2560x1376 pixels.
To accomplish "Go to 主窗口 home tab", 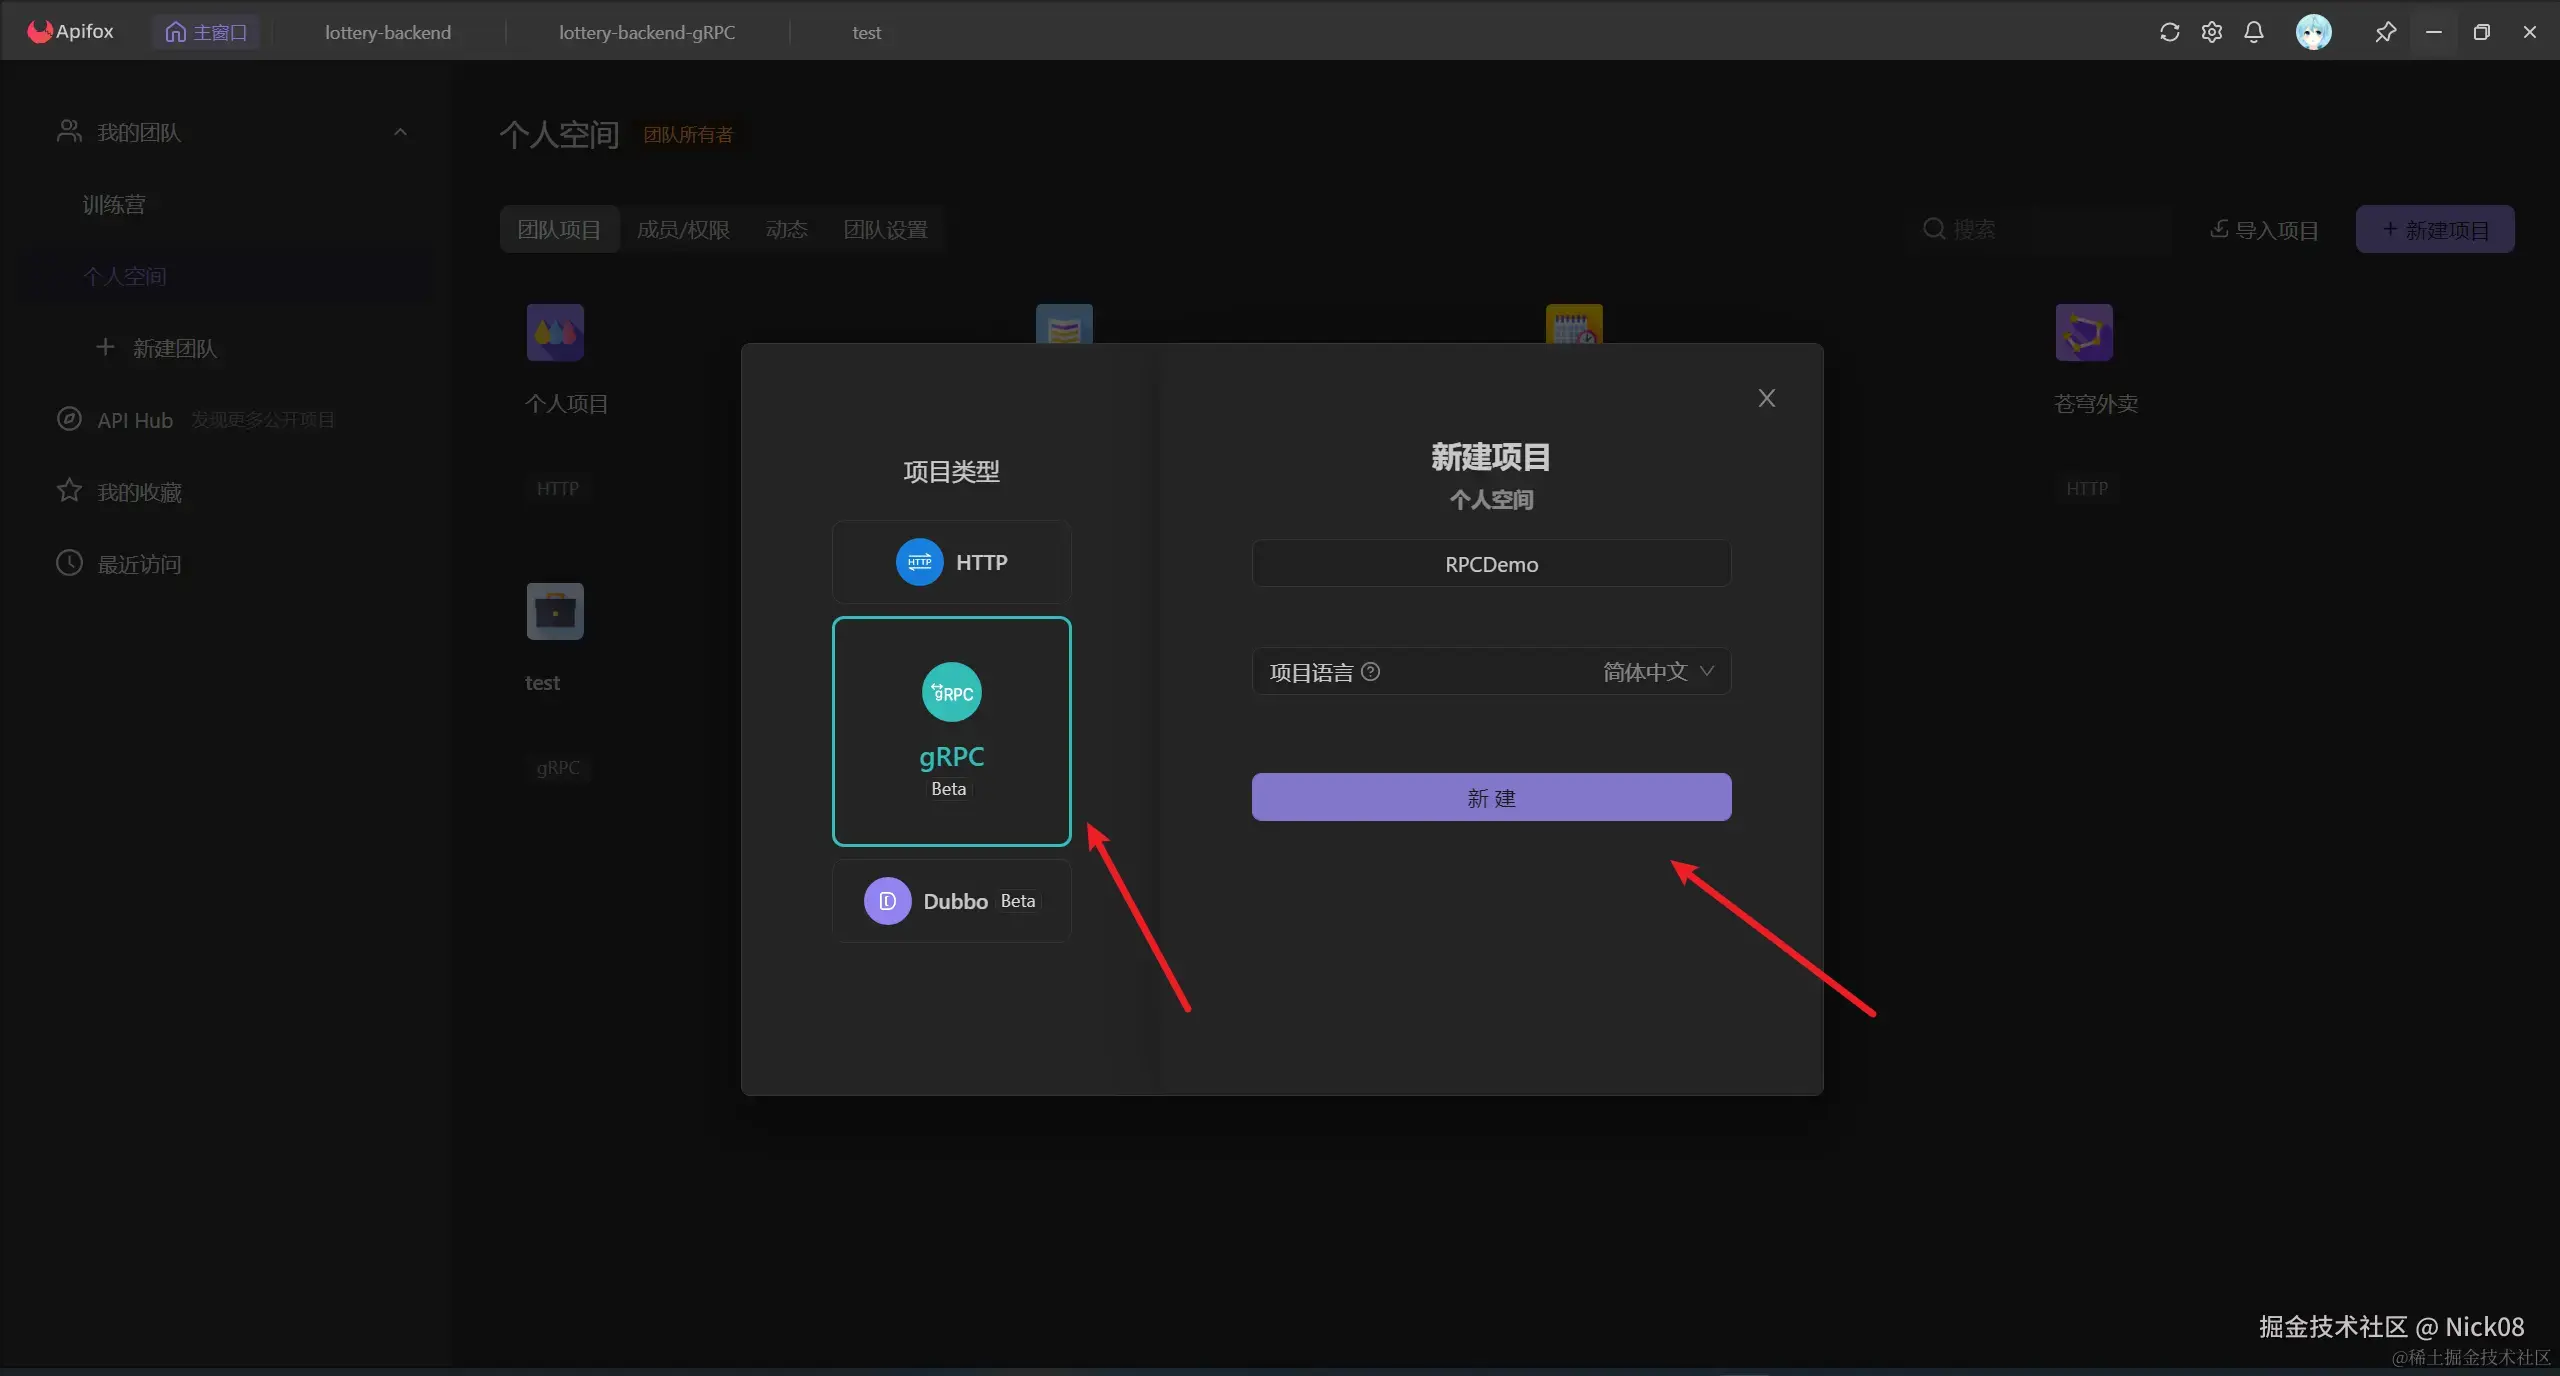I will tap(206, 32).
